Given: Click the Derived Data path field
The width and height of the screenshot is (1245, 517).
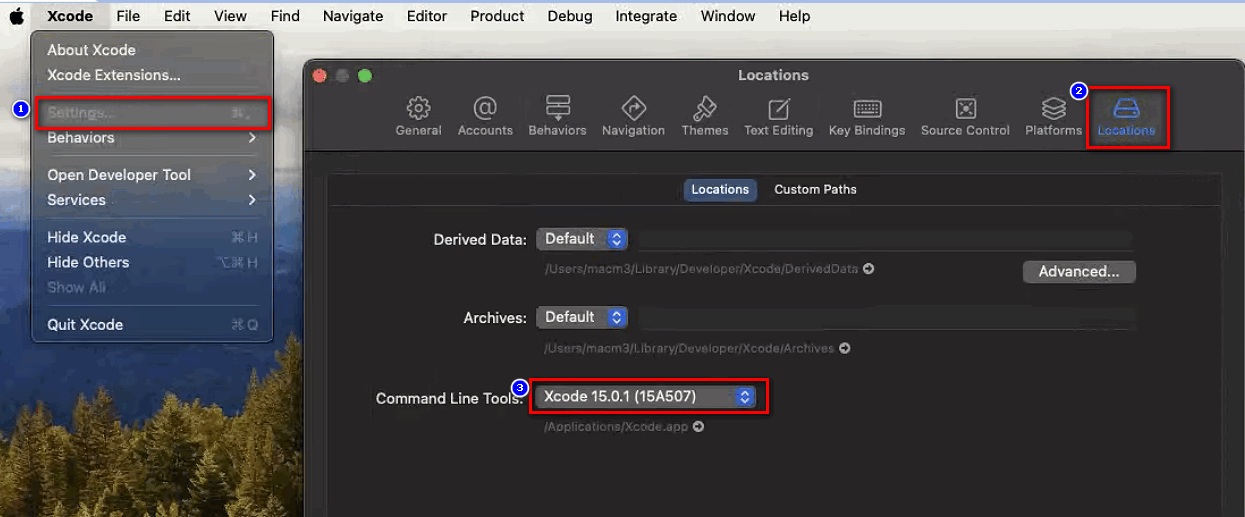Looking at the screenshot, I should [x=884, y=239].
